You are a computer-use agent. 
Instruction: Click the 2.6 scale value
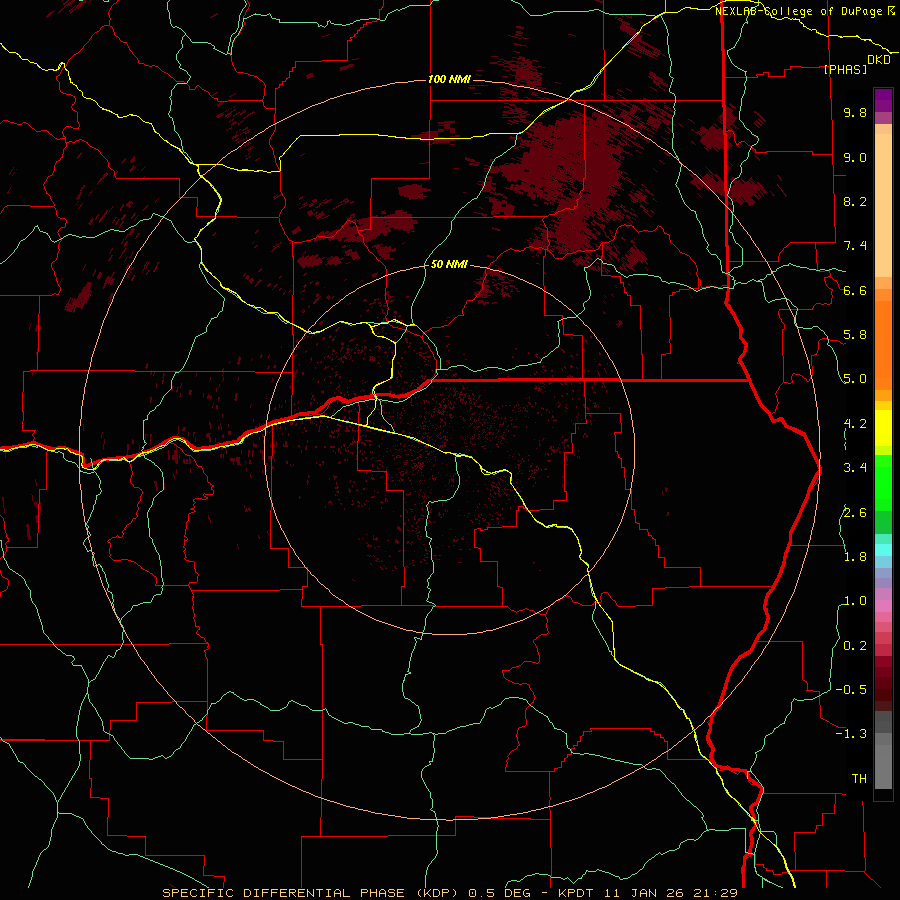[x=855, y=513]
